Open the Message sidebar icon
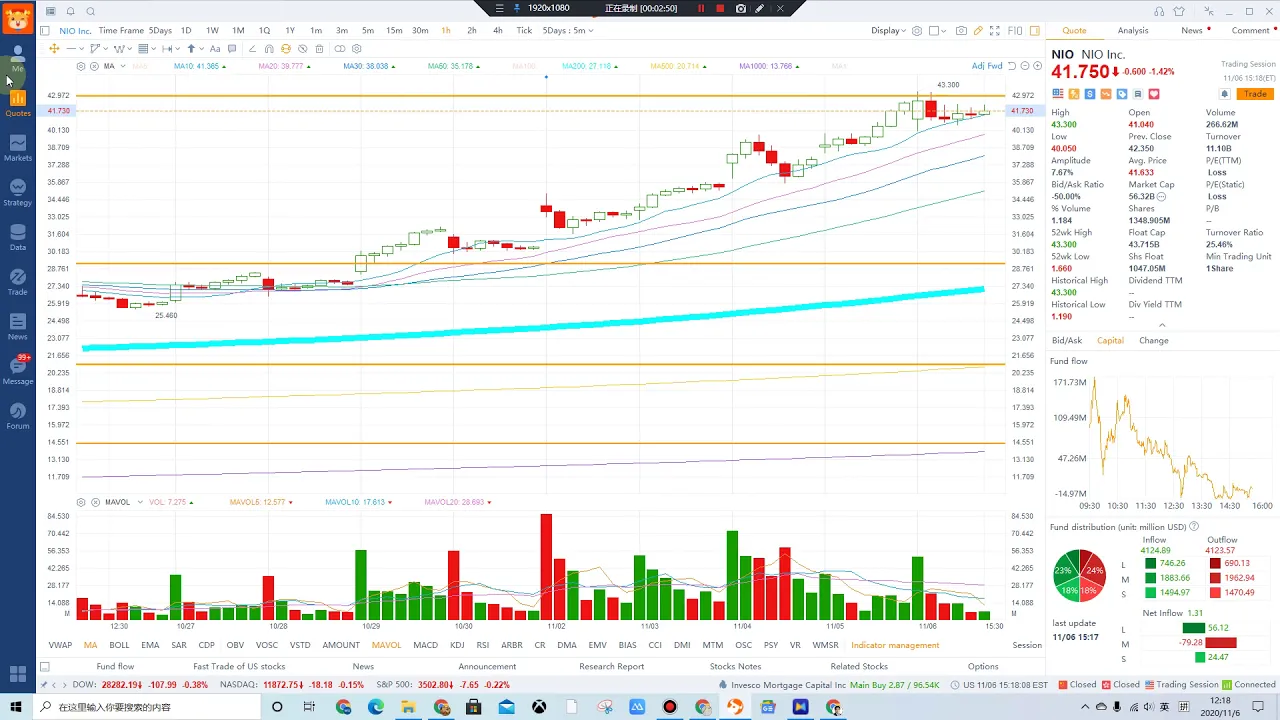This screenshot has height=720, width=1280. pos(18,370)
